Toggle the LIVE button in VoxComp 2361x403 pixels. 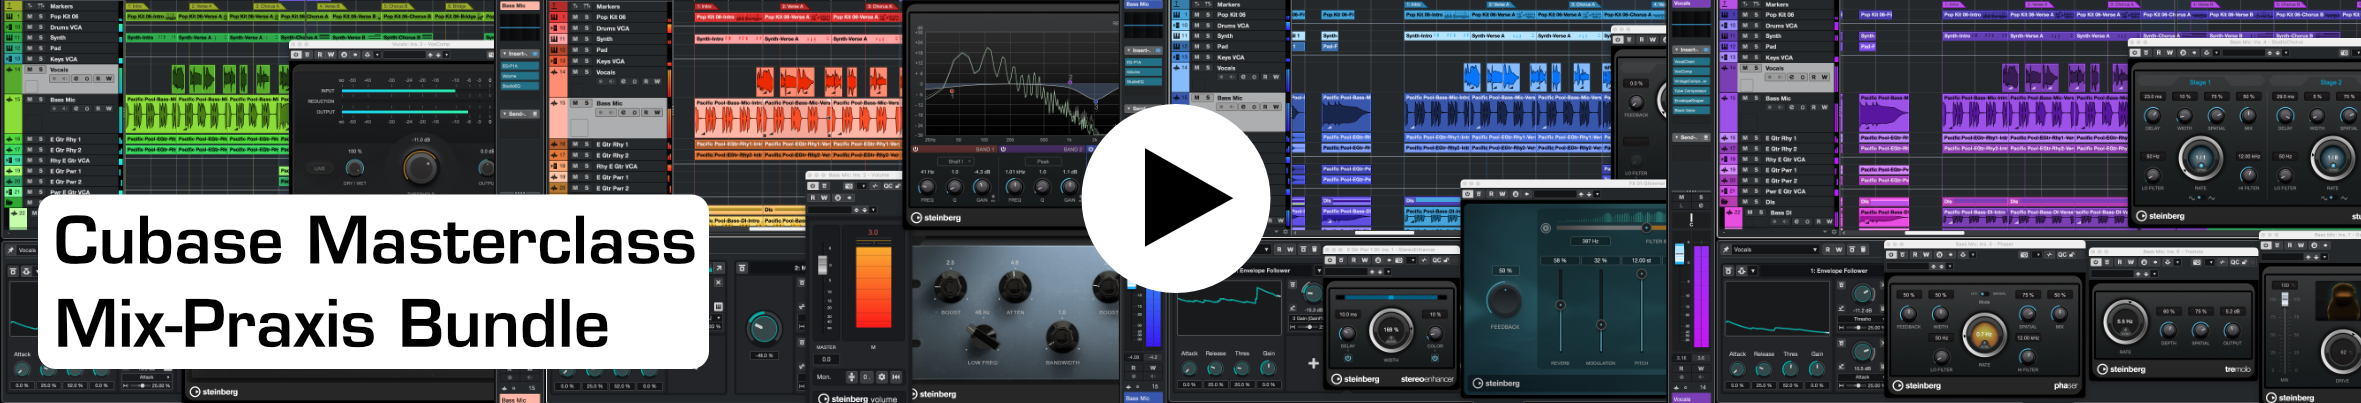coord(320,168)
